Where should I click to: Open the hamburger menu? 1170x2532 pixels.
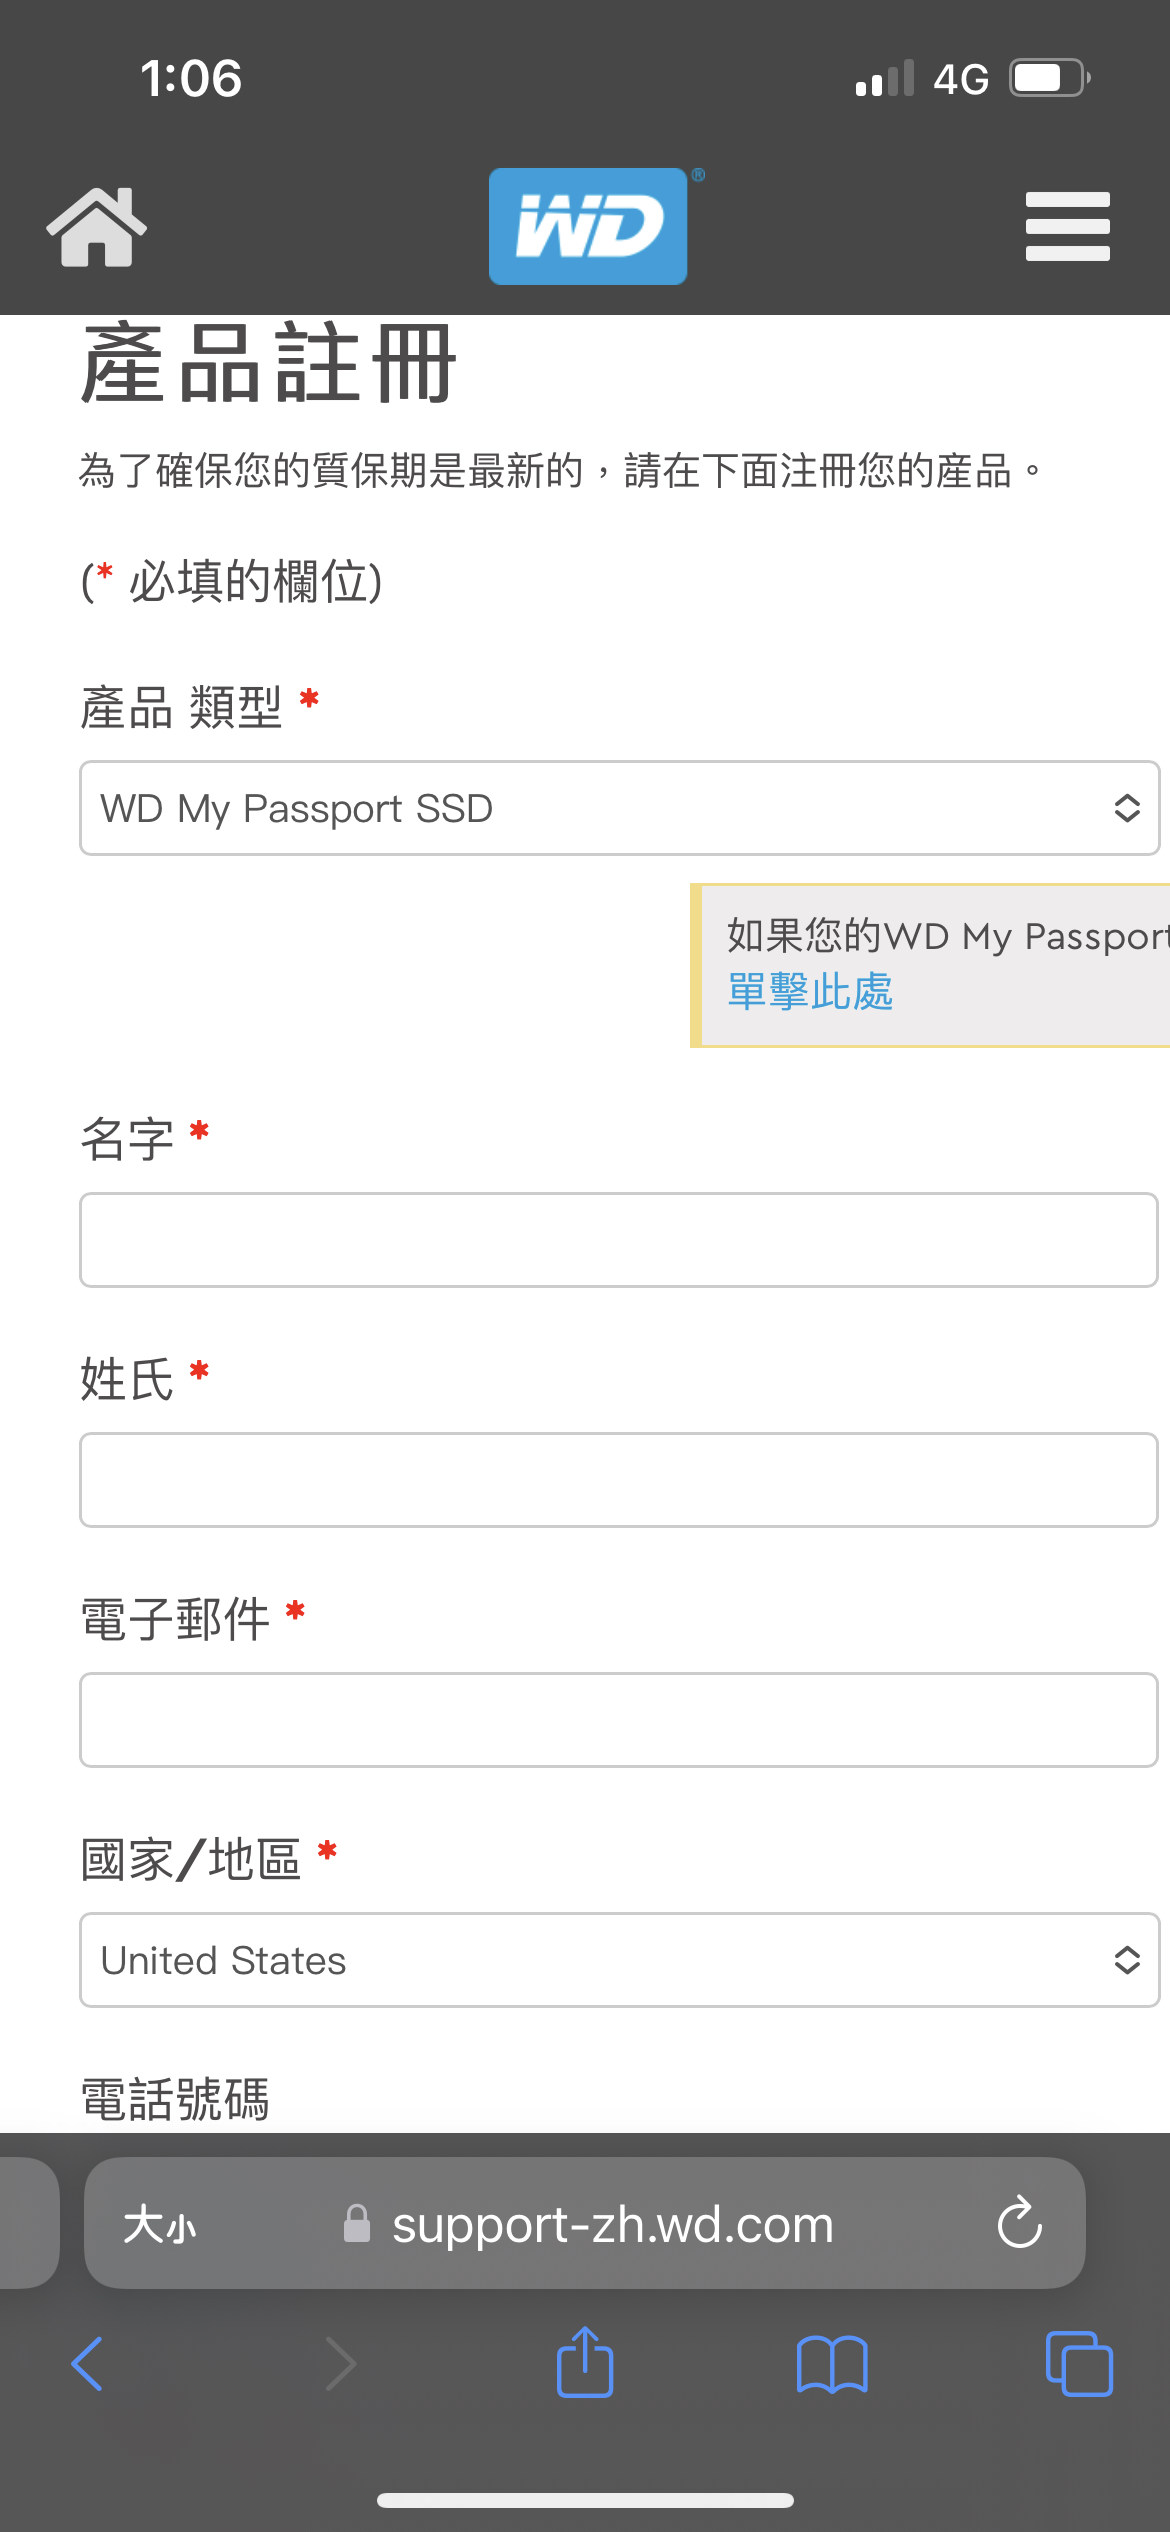click(1067, 227)
